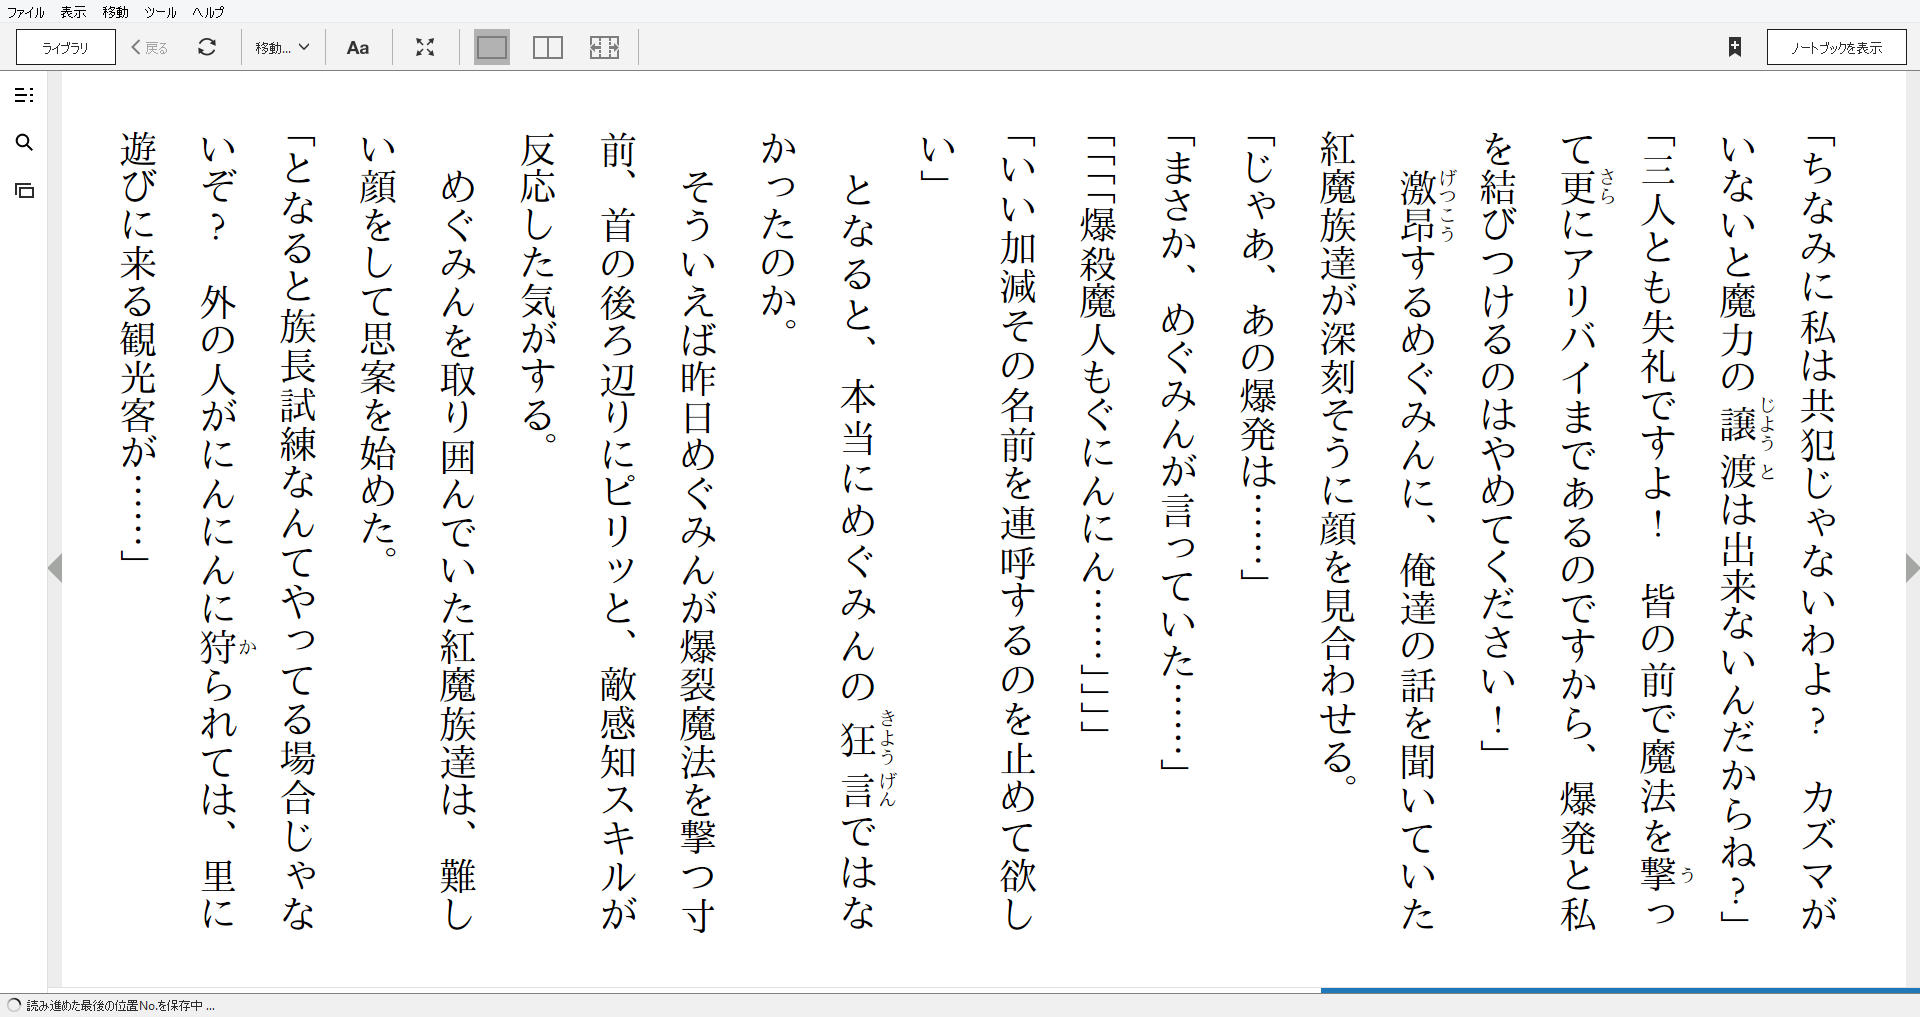Open the ヘルプ menu

(x=208, y=12)
